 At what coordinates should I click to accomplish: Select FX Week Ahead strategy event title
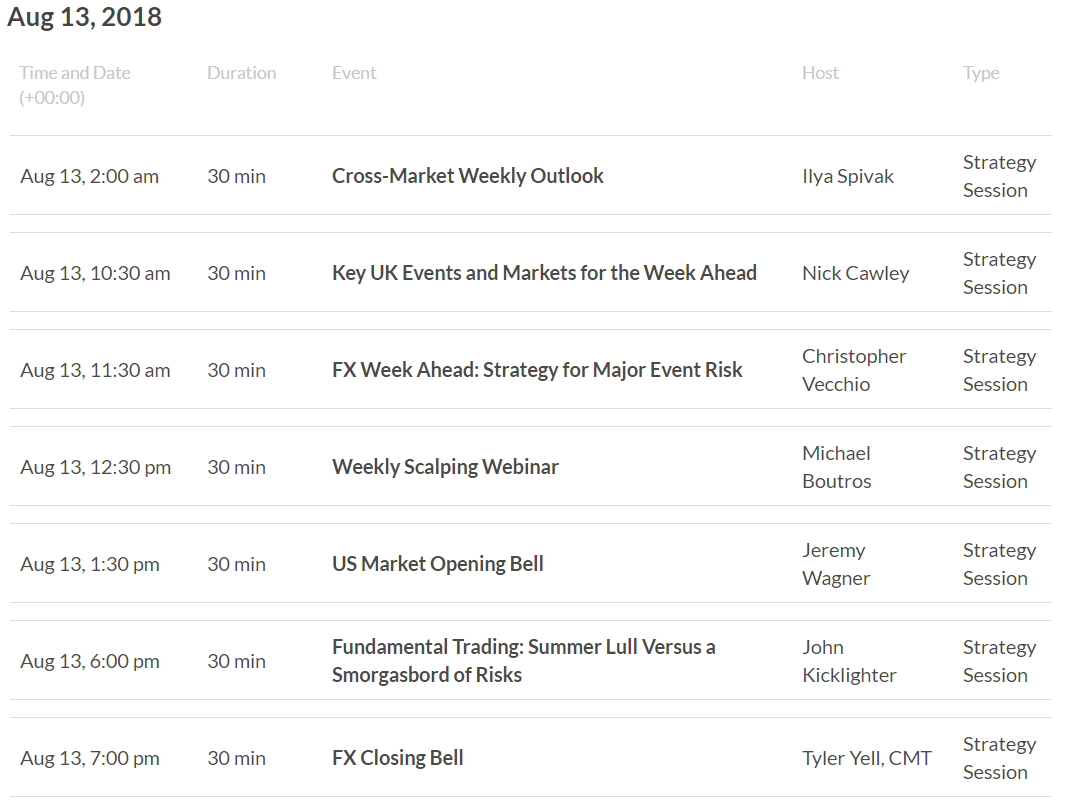point(537,370)
